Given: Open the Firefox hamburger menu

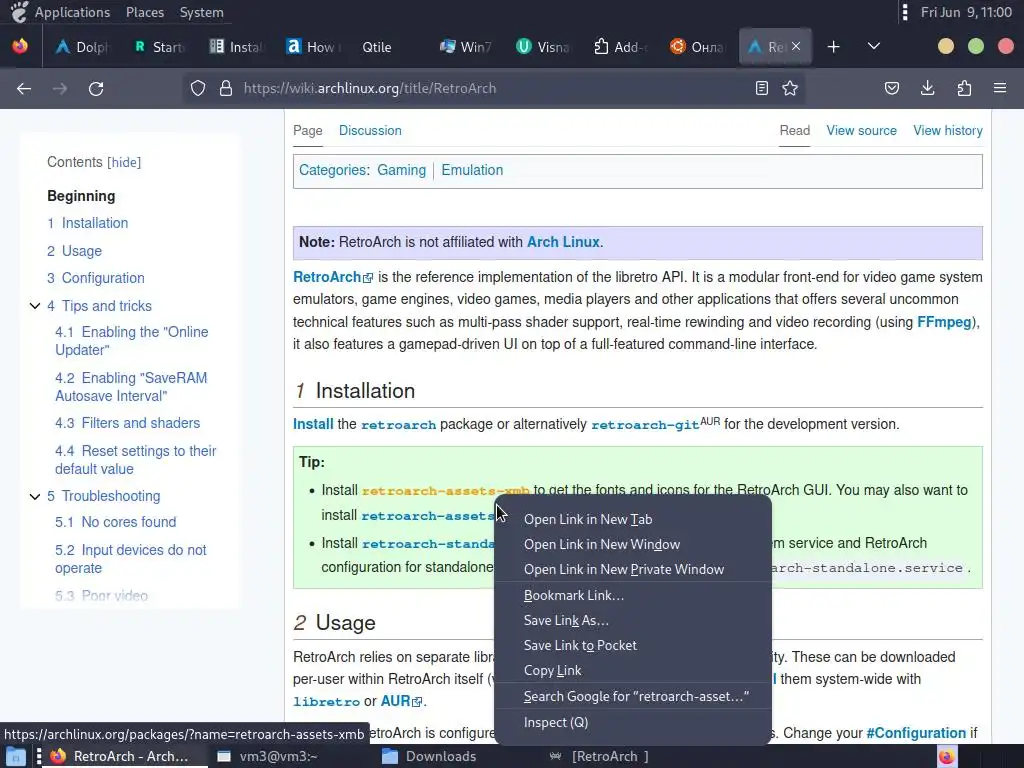Looking at the screenshot, I should 1000,88.
